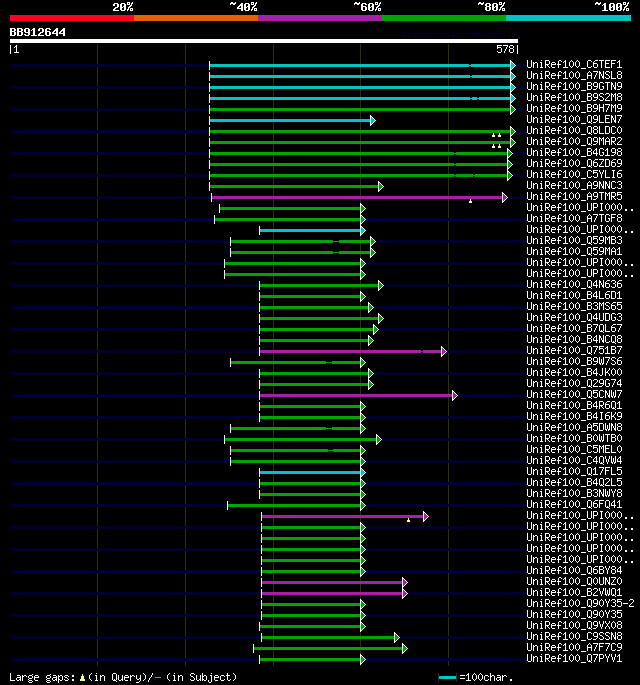
Task: Select the UniRef100_B4L6D1 label
Action: [574, 296]
